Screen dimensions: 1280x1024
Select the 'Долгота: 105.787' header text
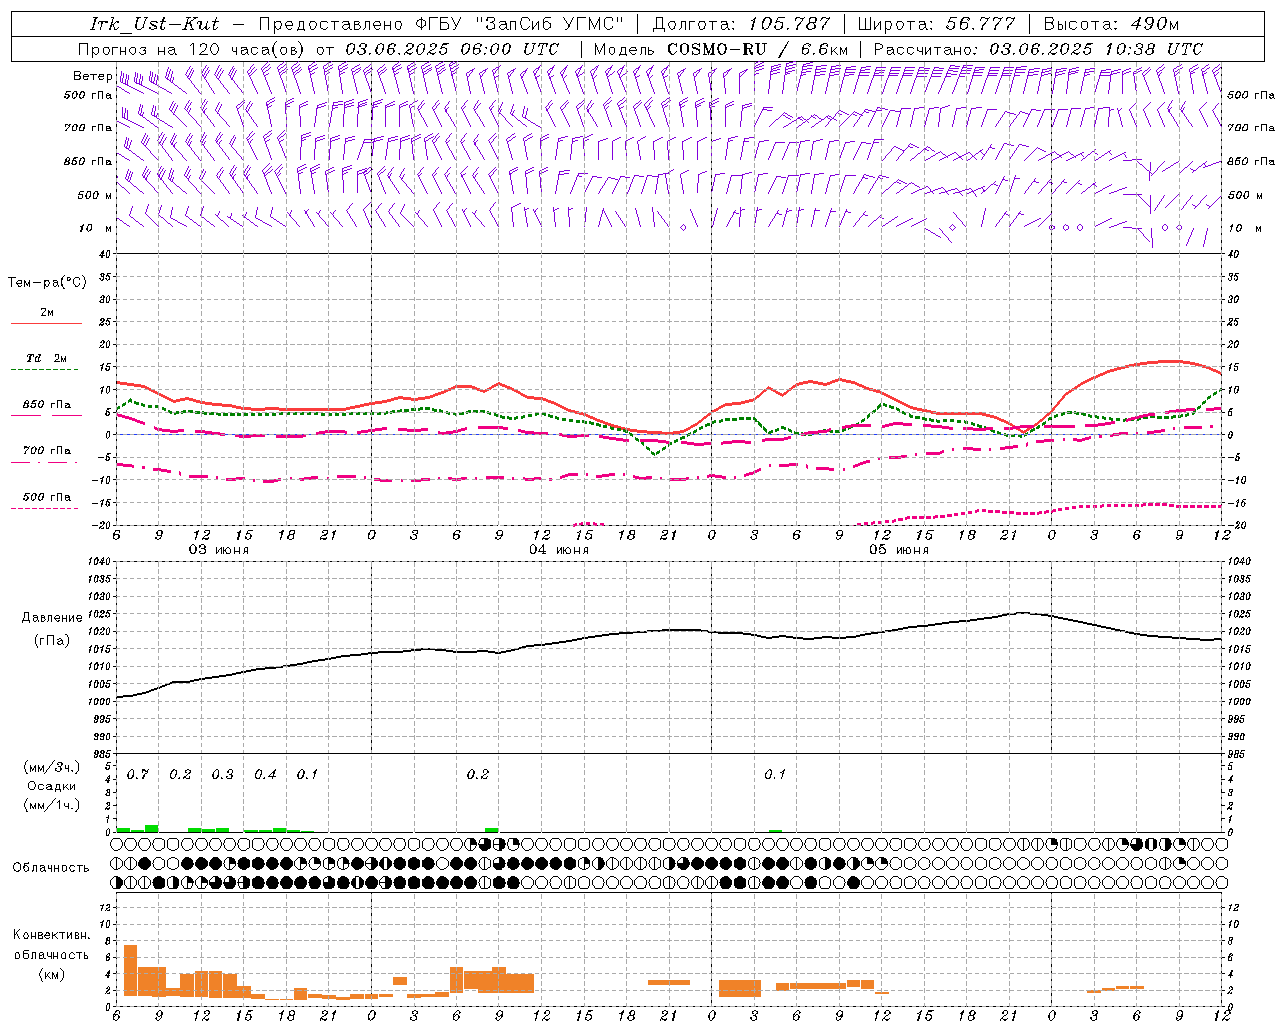(x=742, y=24)
